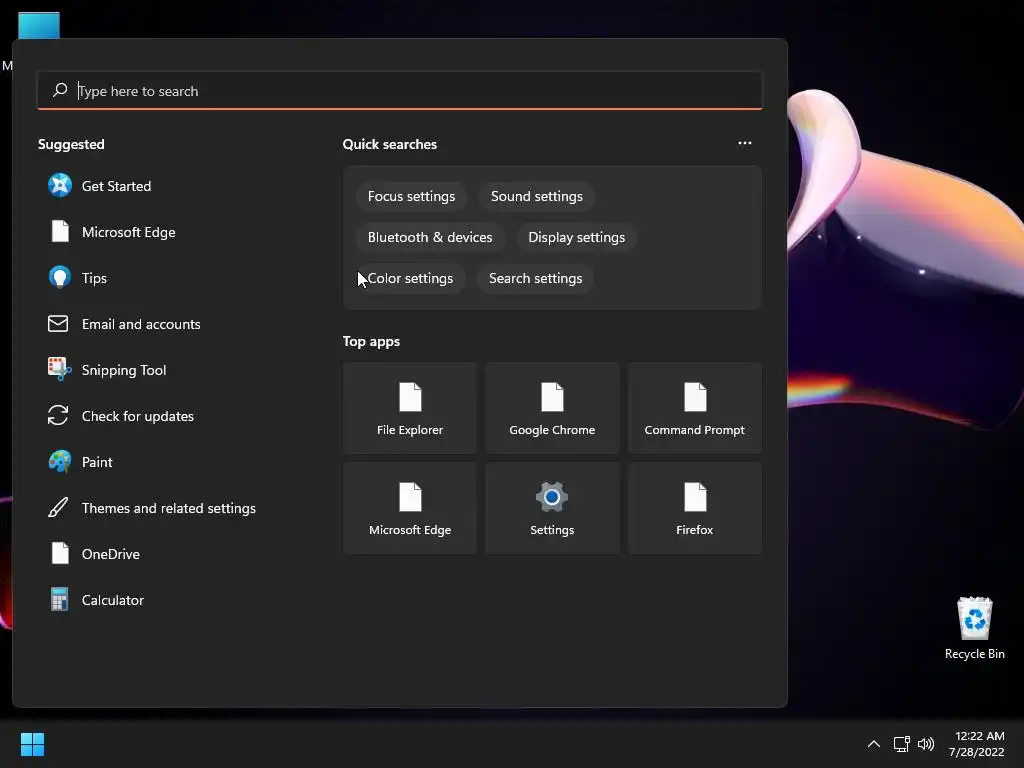Open File Explorer from Top apps
1024x768 pixels.
tap(409, 408)
